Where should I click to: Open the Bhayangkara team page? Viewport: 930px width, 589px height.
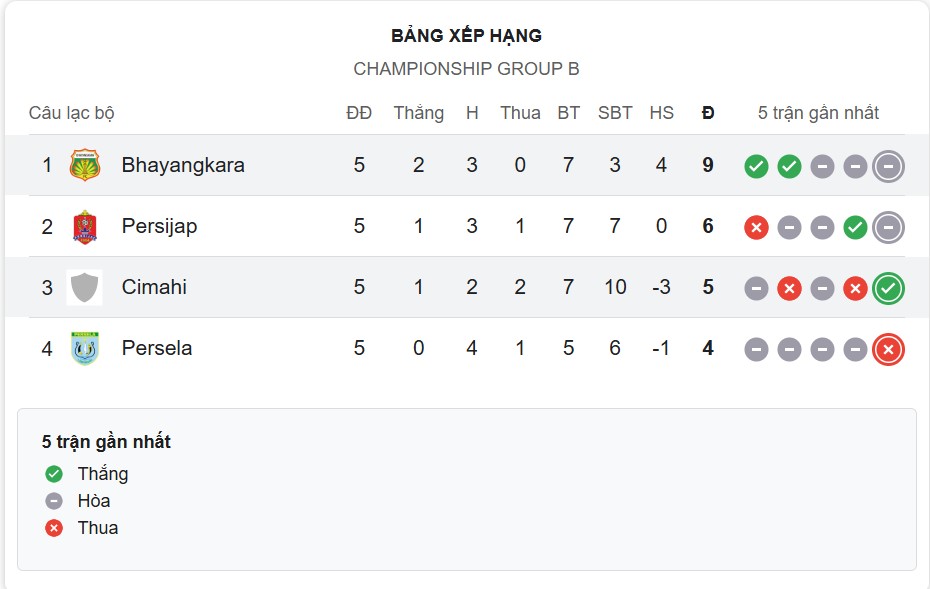(182, 165)
